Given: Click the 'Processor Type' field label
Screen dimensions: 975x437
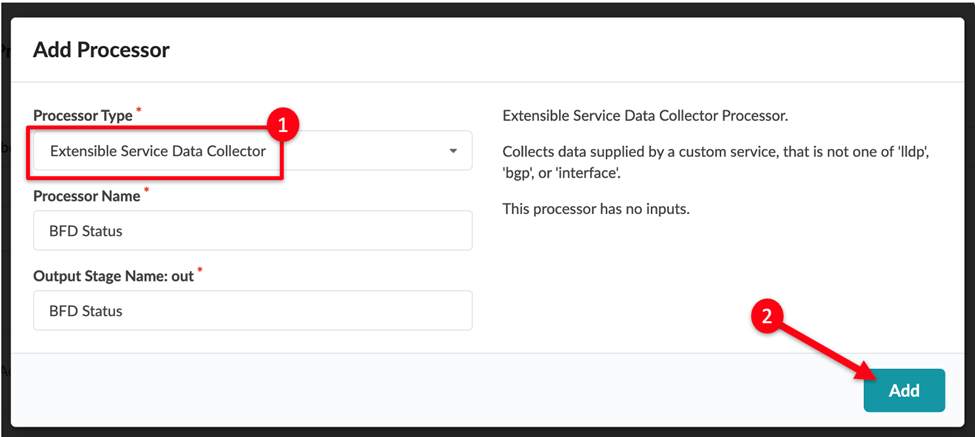Looking at the screenshot, I should pyautogui.click(x=83, y=115).
